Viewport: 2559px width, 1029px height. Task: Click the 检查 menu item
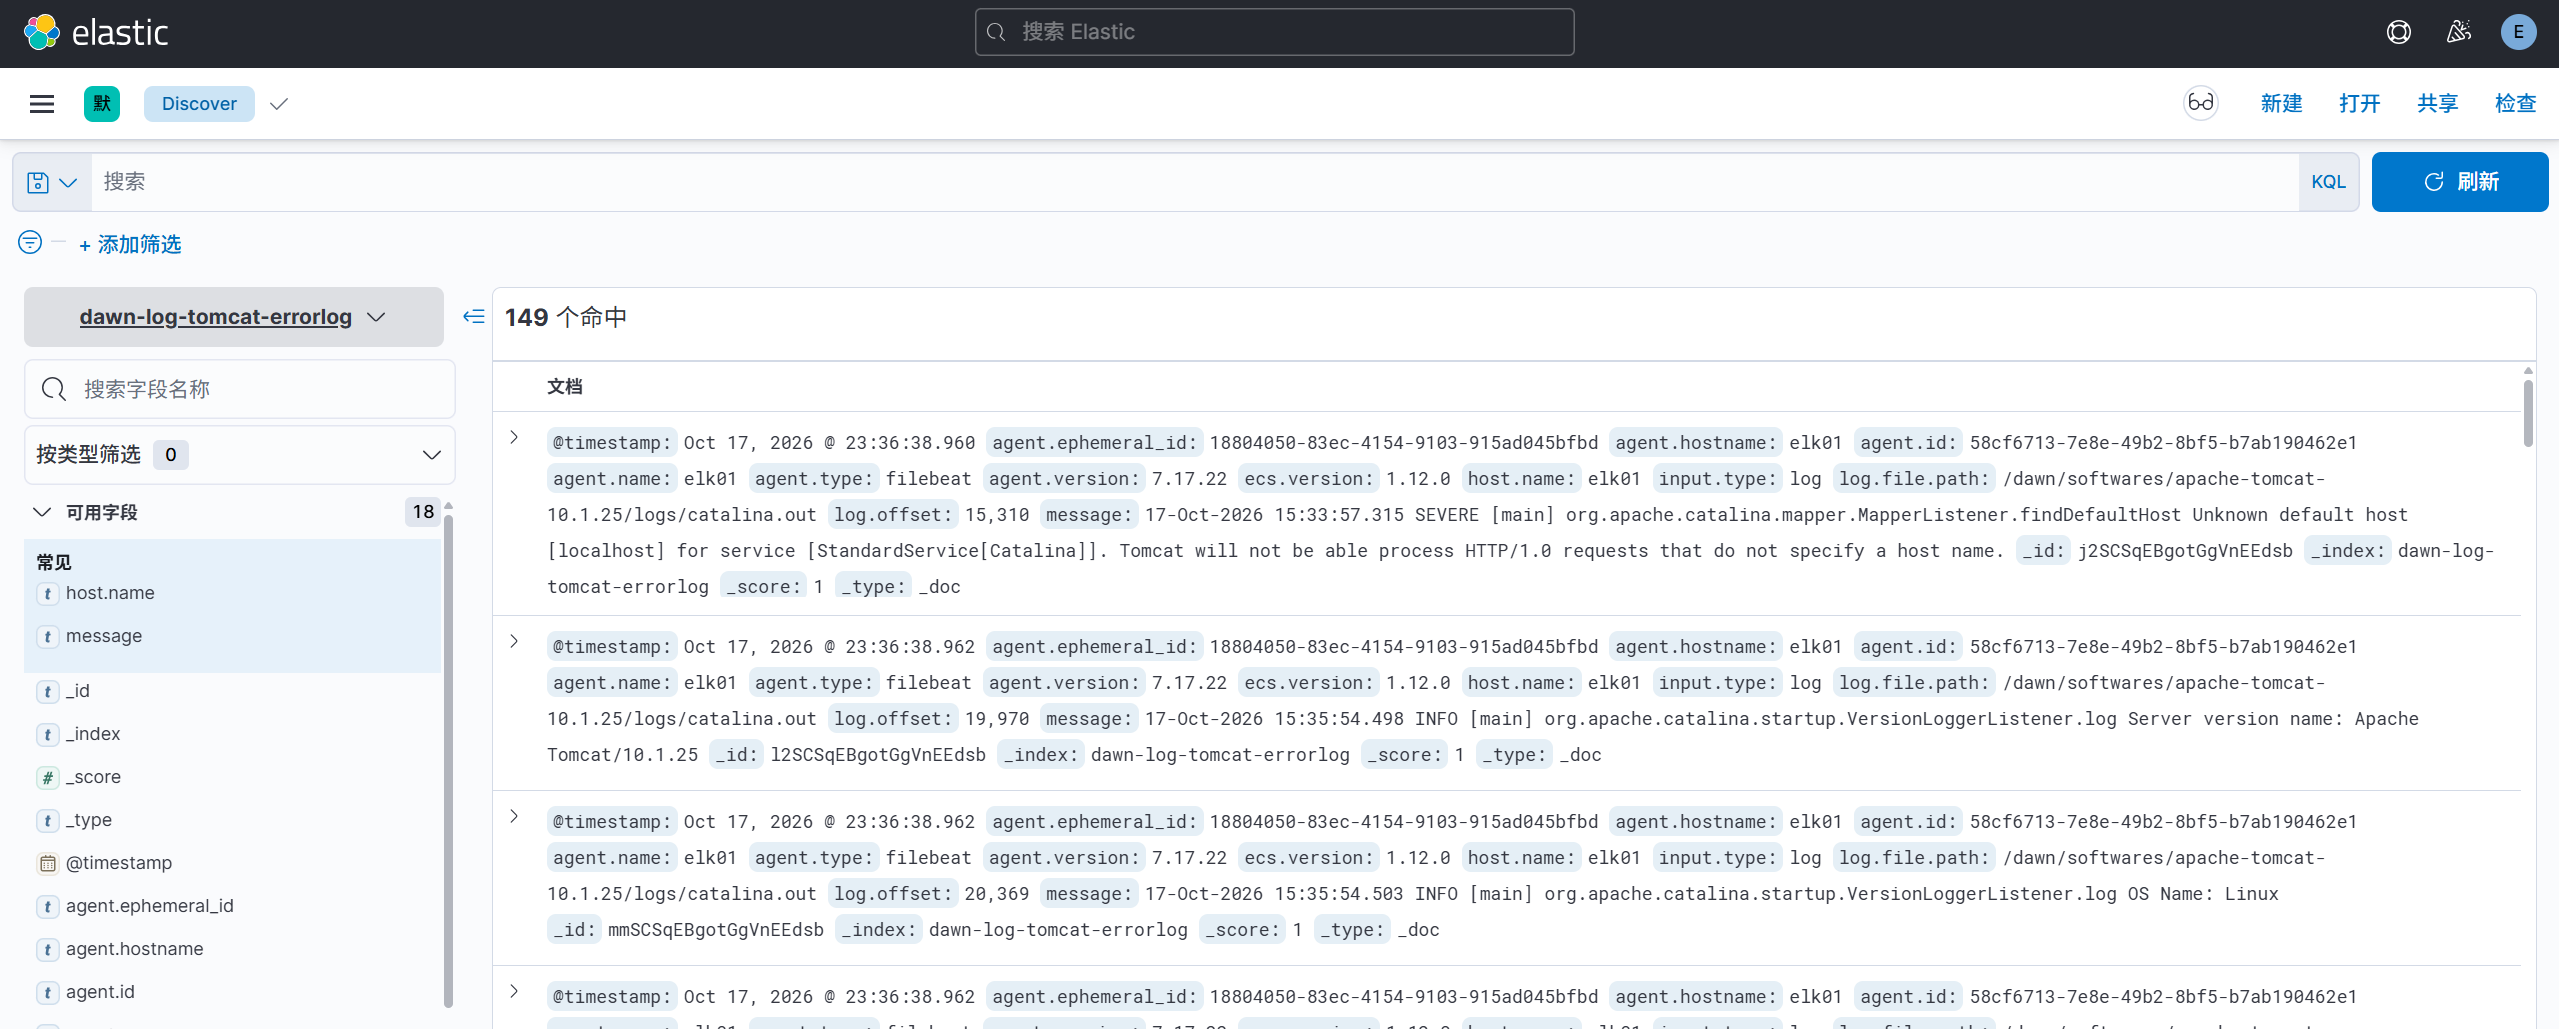tap(2515, 103)
